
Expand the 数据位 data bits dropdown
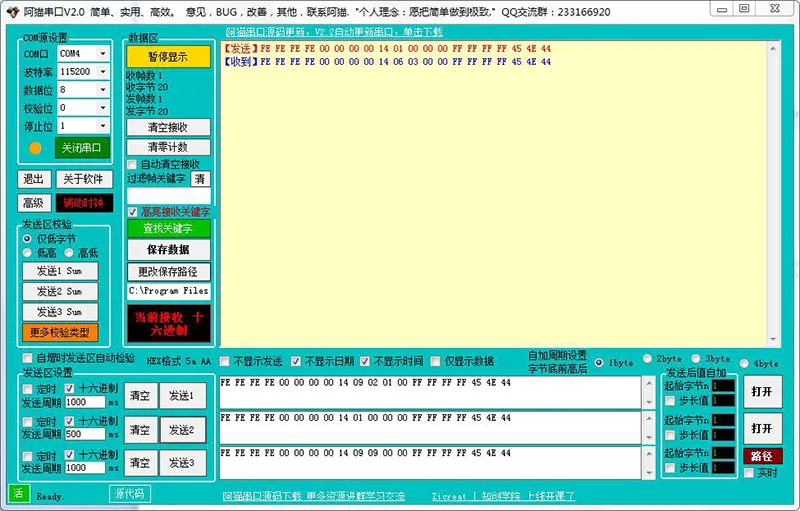click(x=103, y=90)
